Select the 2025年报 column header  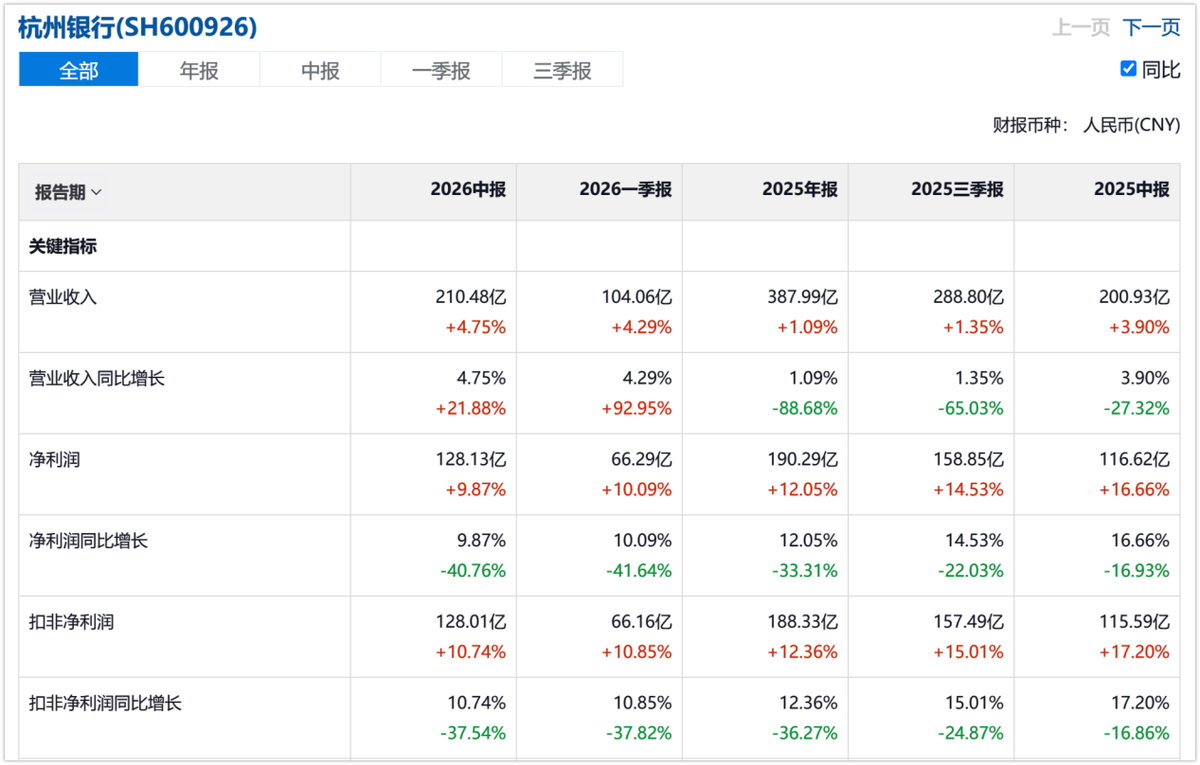pyautogui.click(x=800, y=190)
